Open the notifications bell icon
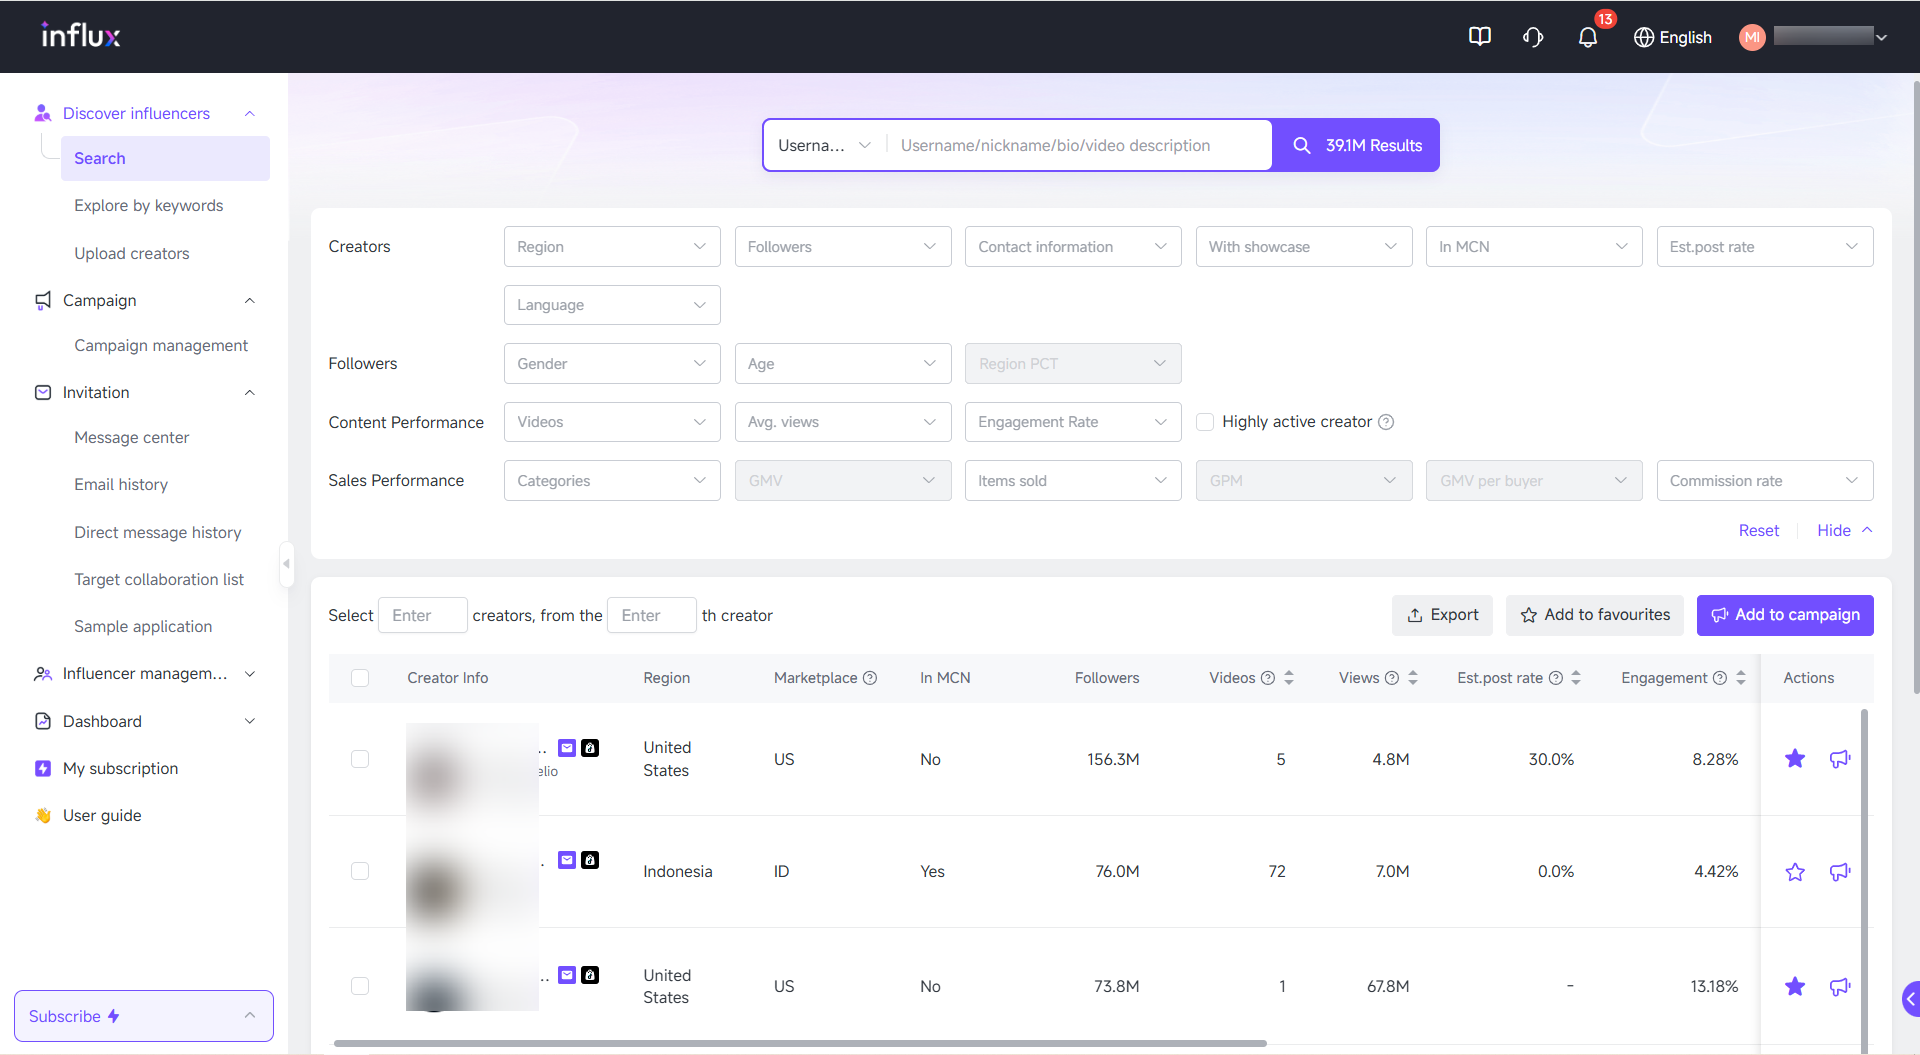 tap(1587, 38)
